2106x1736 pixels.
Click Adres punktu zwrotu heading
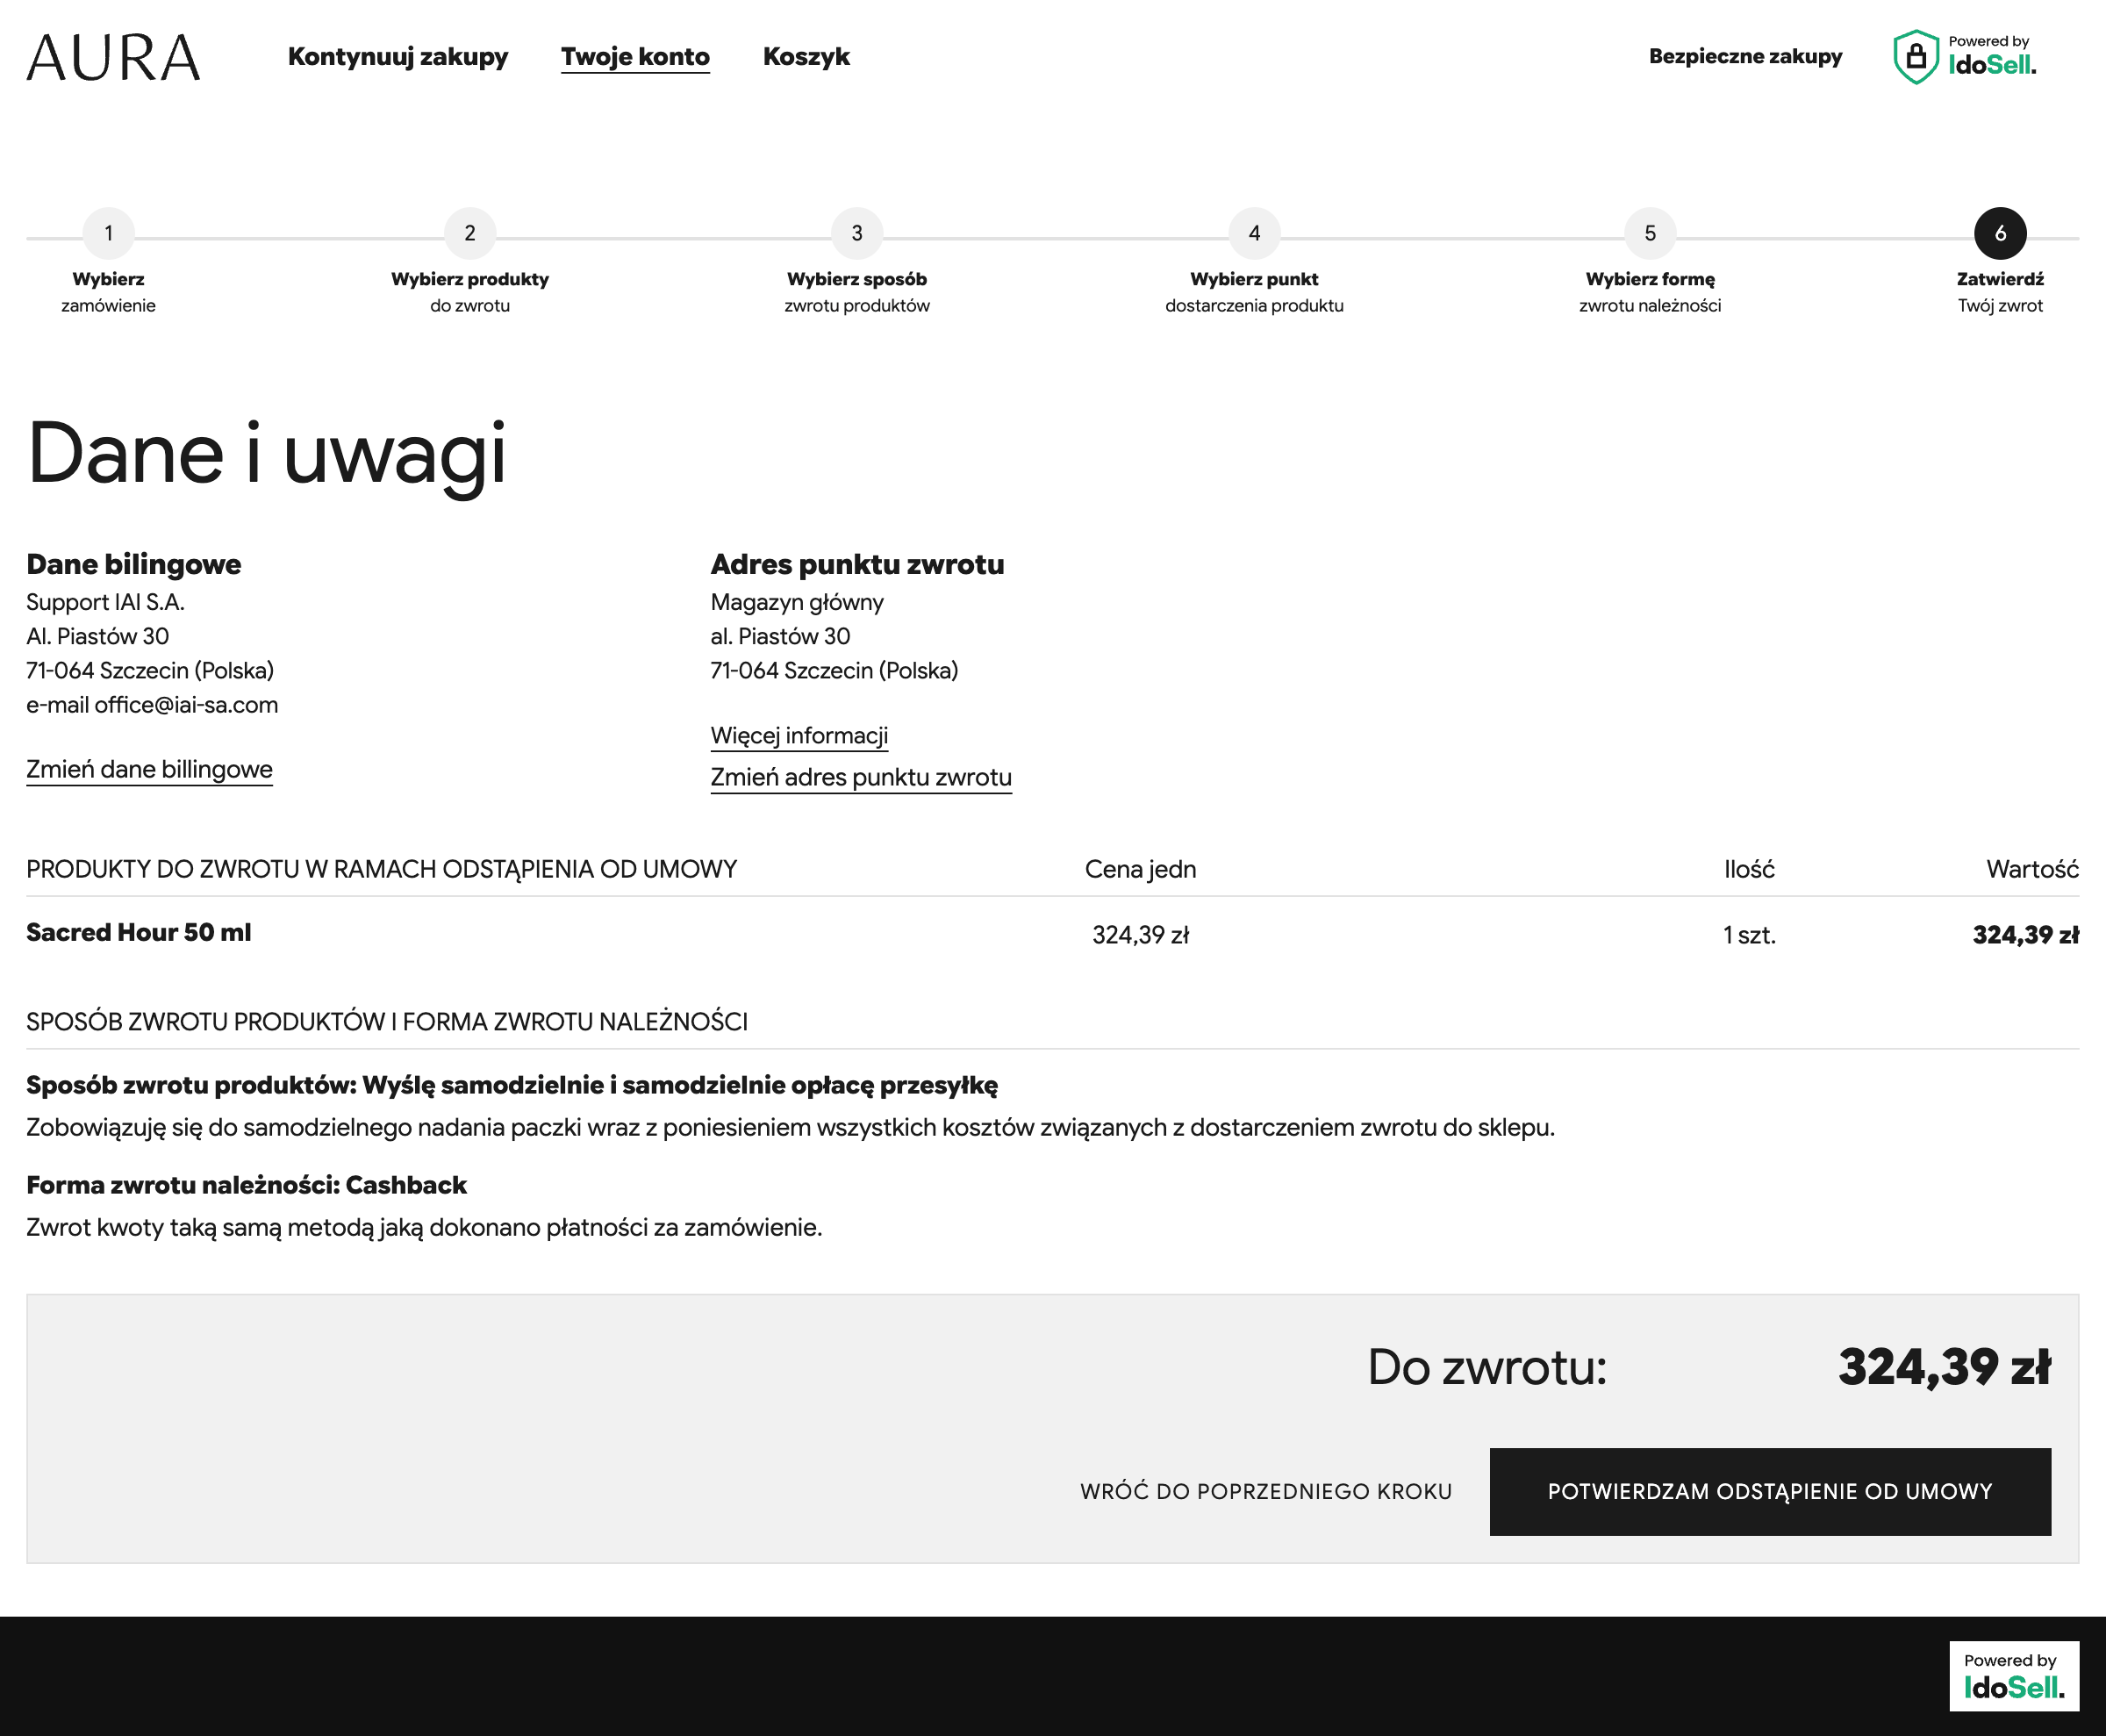point(857,564)
